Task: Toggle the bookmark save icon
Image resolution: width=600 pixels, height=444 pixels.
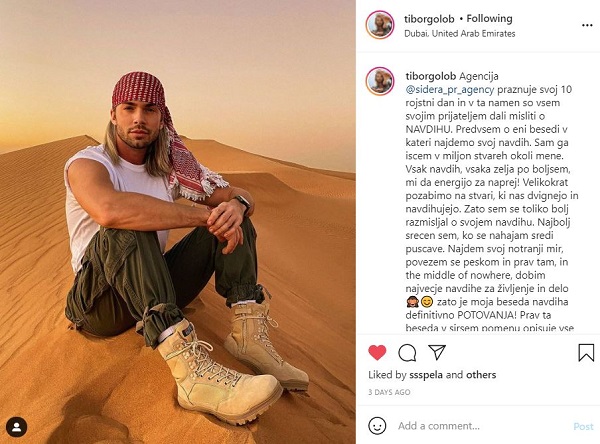Action: (x=586, y=353)
